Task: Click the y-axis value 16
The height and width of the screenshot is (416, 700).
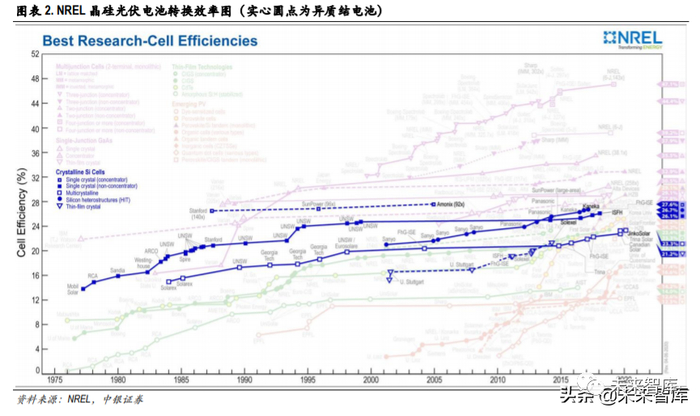Action: 35,275
